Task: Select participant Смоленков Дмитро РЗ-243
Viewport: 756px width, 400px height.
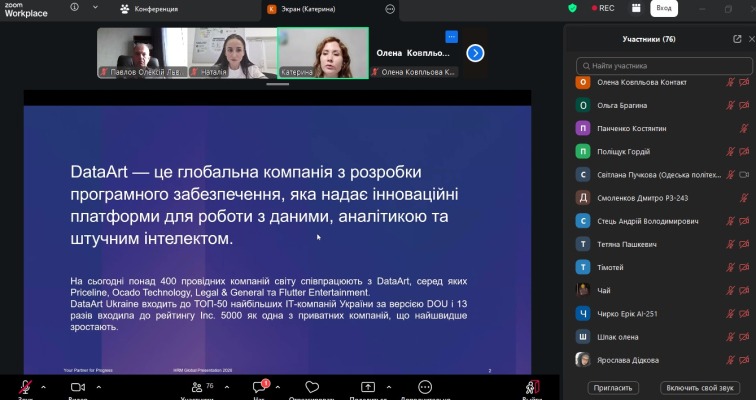Action: (x=661, y=198)
